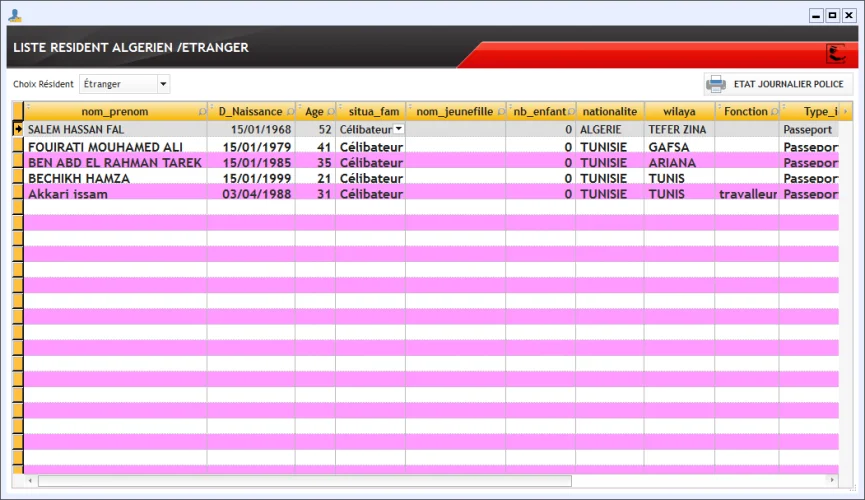865x500 pixels.
Task: Click the left arrow of horizontal scrollbar
Action: click(x=31, y=481)
